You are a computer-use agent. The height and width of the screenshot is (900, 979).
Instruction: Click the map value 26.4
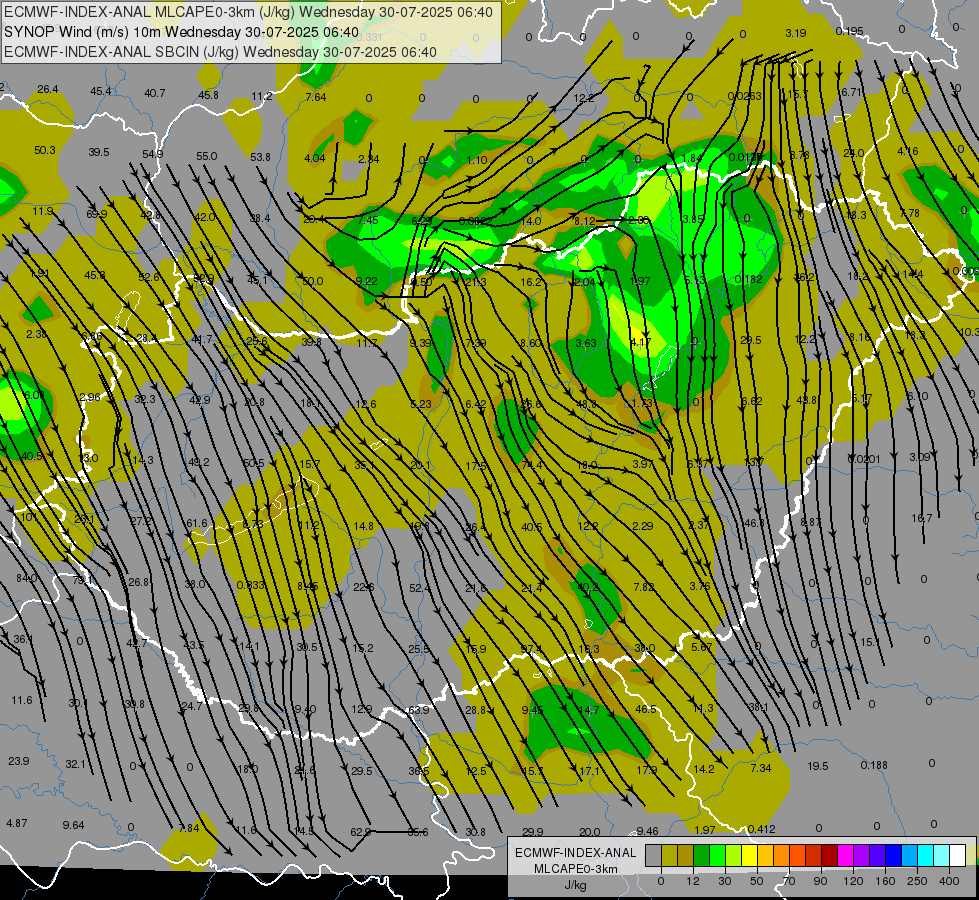(47, 89)
